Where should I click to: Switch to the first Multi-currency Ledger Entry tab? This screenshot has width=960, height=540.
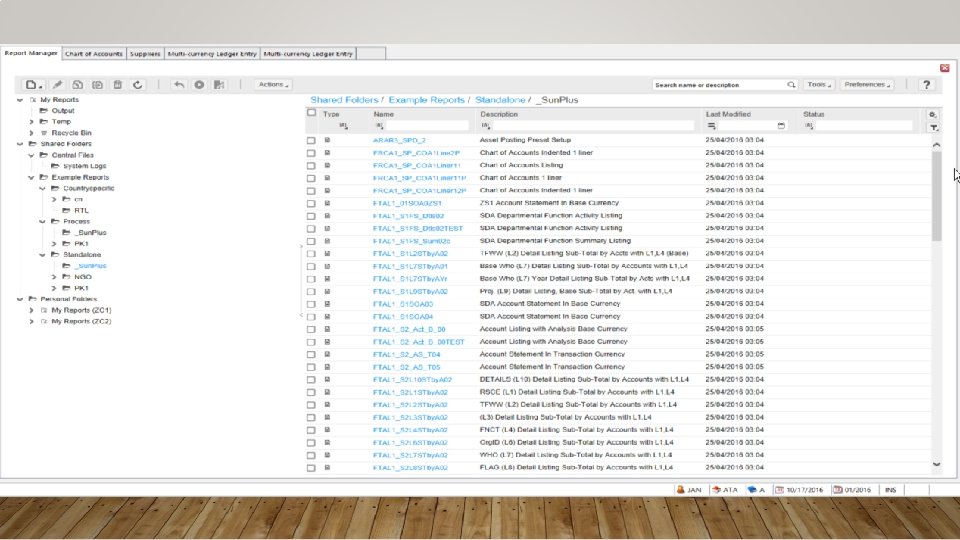[212, 54]
